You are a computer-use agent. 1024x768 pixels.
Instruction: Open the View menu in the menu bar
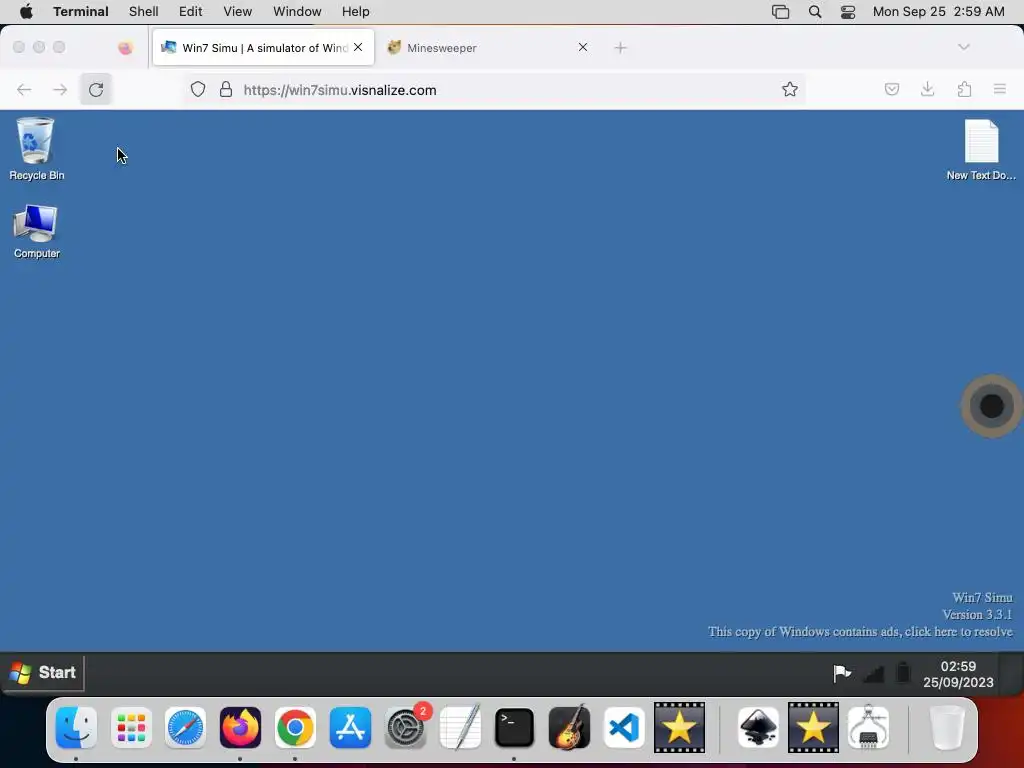238,11
